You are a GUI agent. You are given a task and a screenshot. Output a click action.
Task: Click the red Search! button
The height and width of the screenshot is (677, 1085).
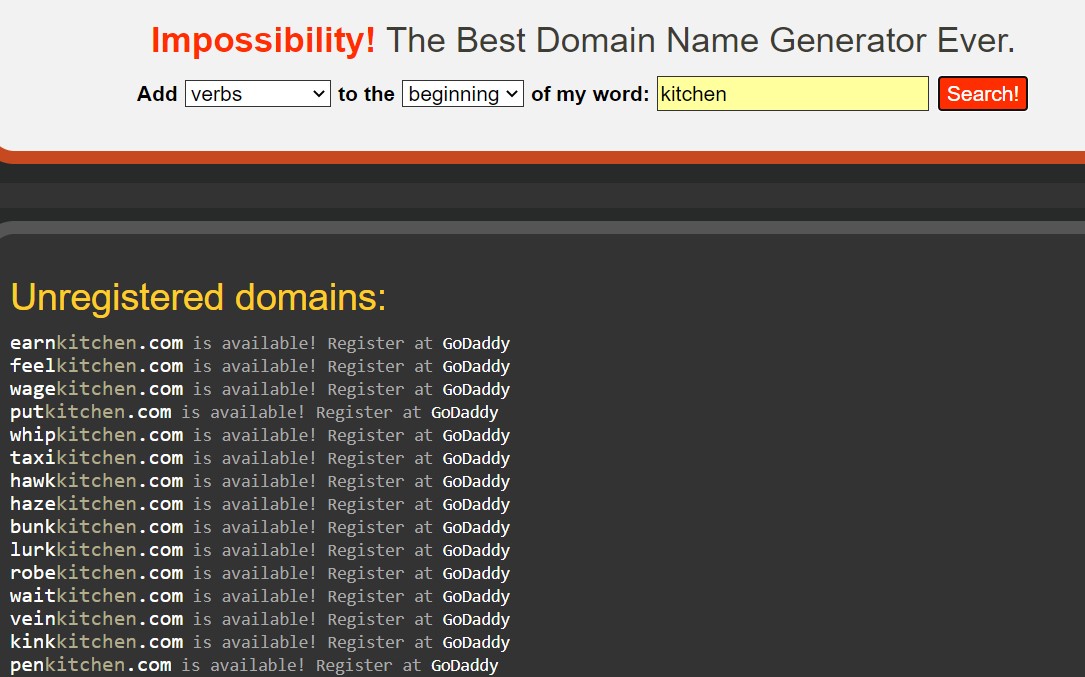point(983,93)
